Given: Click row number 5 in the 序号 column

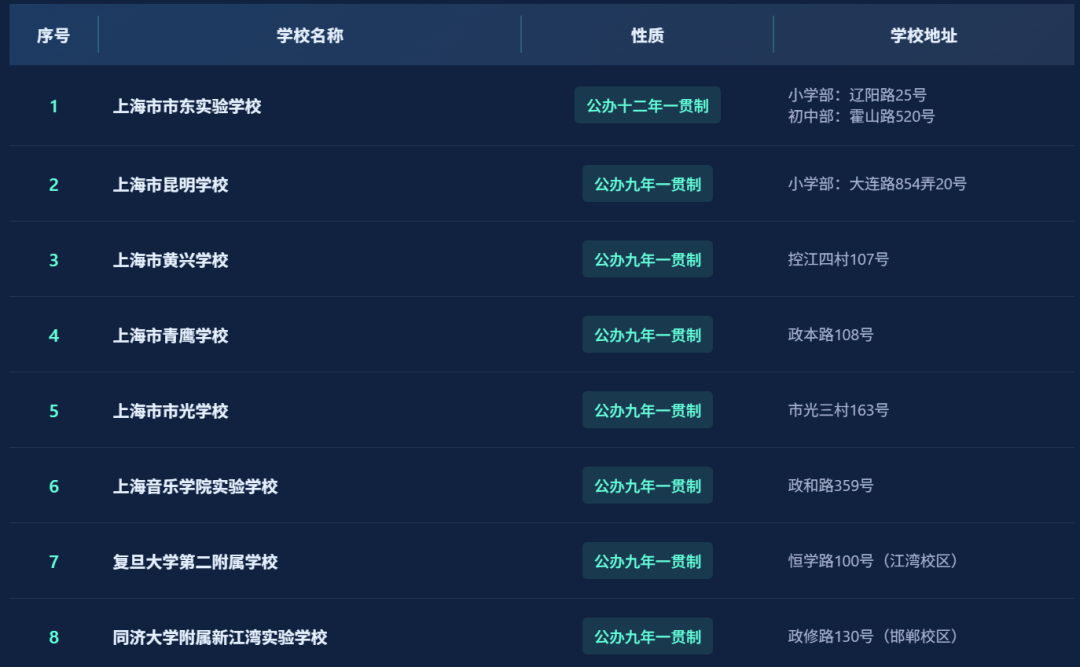Looking at the screenshot, I should click(x=54, y=411).
